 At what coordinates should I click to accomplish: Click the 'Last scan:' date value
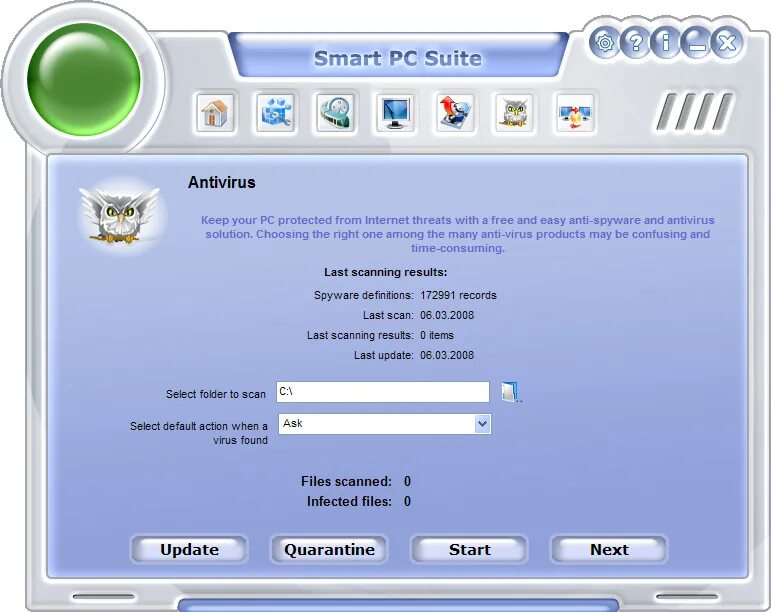click(447, 315)
